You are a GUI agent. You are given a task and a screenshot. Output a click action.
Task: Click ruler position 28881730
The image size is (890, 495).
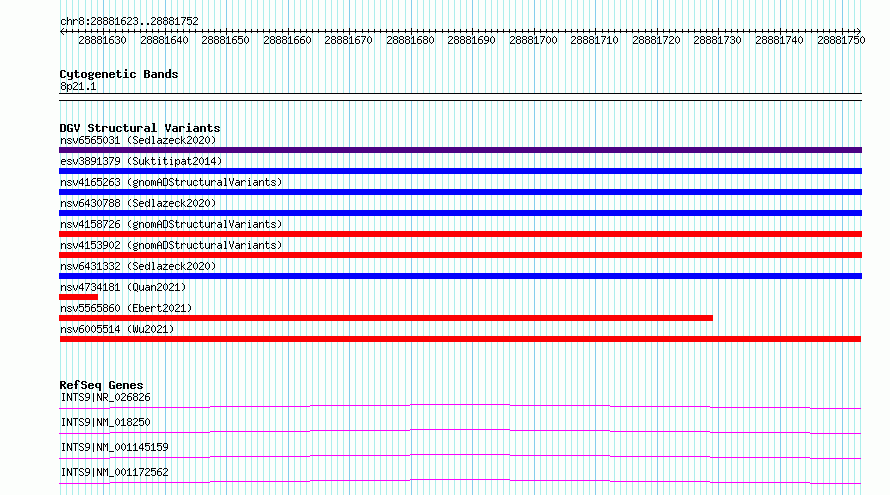click(x=717, y=40)
